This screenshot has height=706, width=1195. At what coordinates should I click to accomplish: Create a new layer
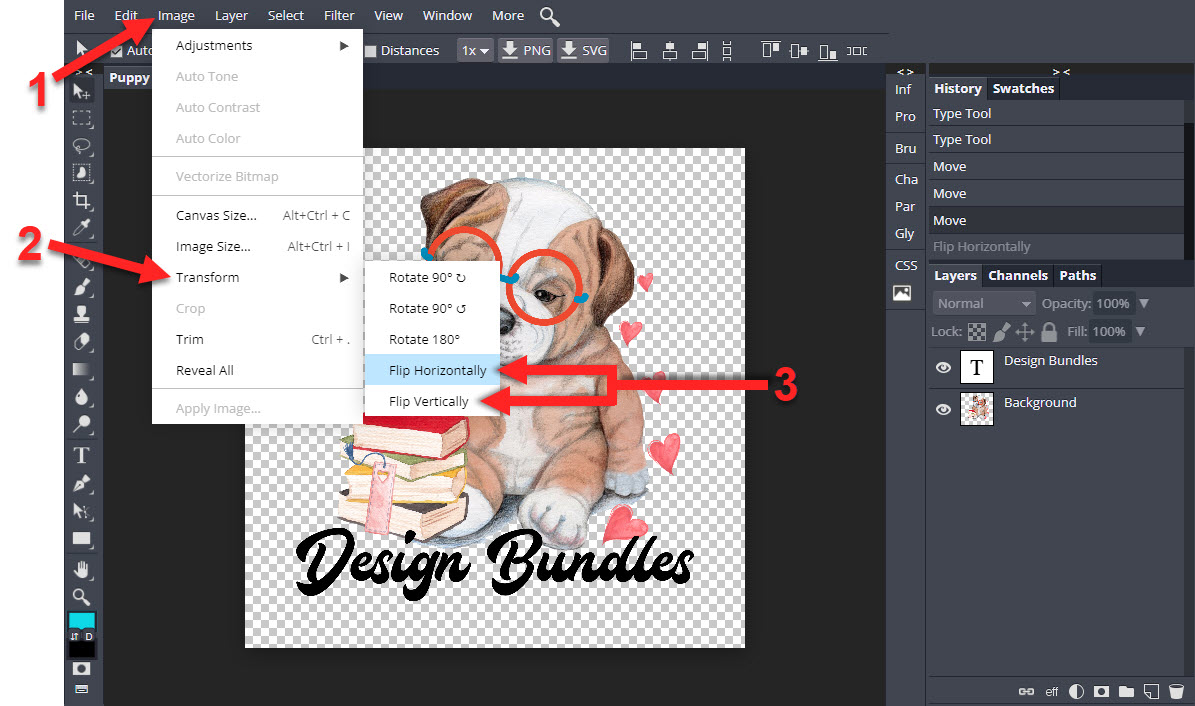pyautogui.click(x=1151, y=692)
